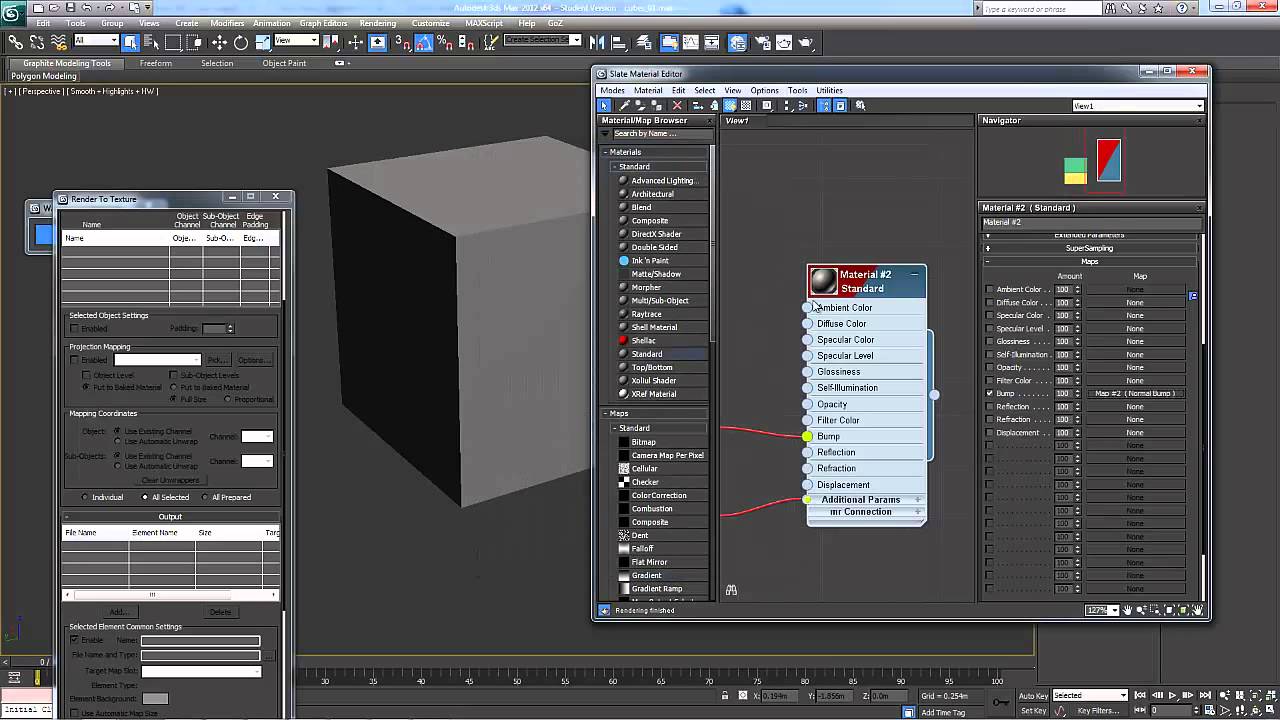1280x720 pixels.
Task: Click the Add Time Tag label
Action: click(x=943, y=712)
